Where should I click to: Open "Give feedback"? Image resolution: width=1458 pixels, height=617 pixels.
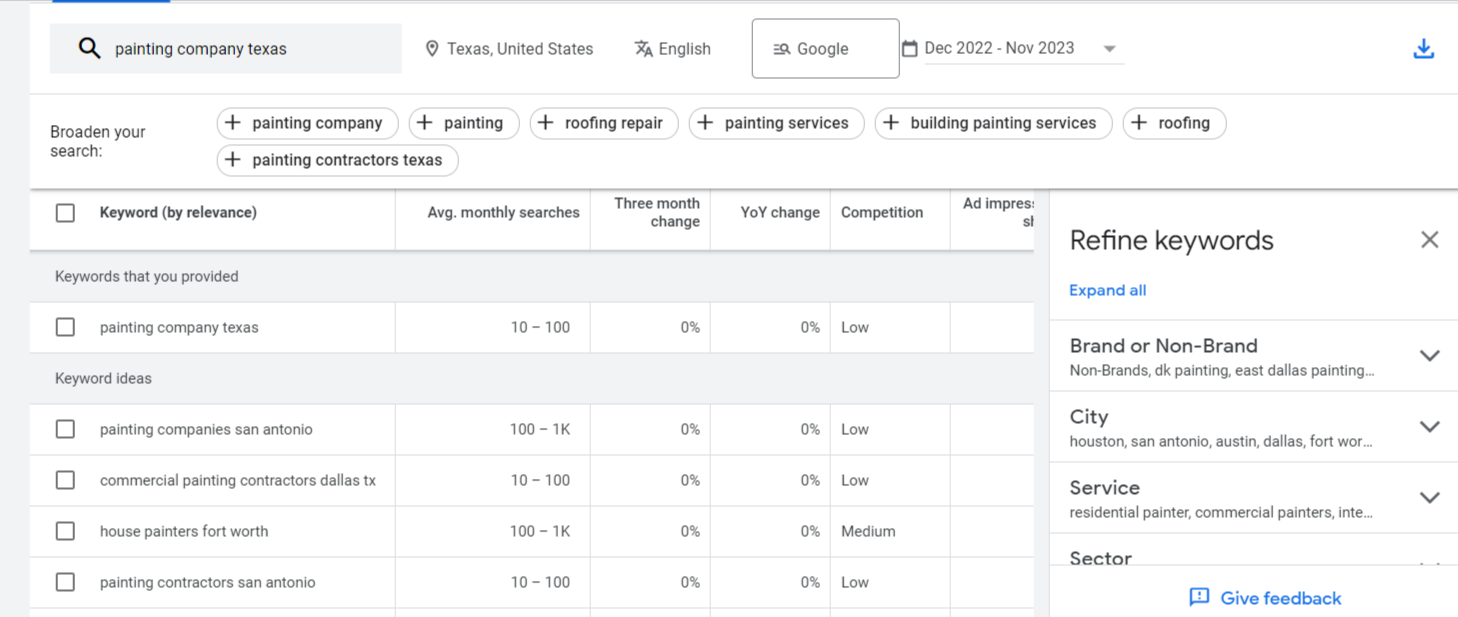(1279, 597)
